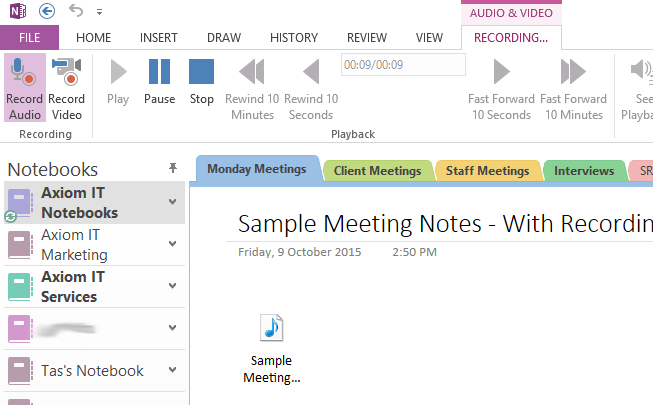Image resolution: width=653 pixels, height=405 pixels.
Task: Click the Play button
Action: pos(118,82)
